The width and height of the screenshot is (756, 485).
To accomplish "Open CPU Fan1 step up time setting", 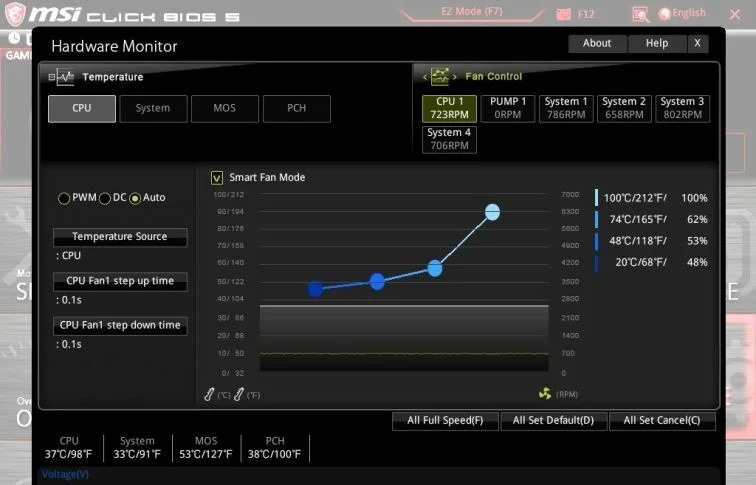I will point(119,281).
